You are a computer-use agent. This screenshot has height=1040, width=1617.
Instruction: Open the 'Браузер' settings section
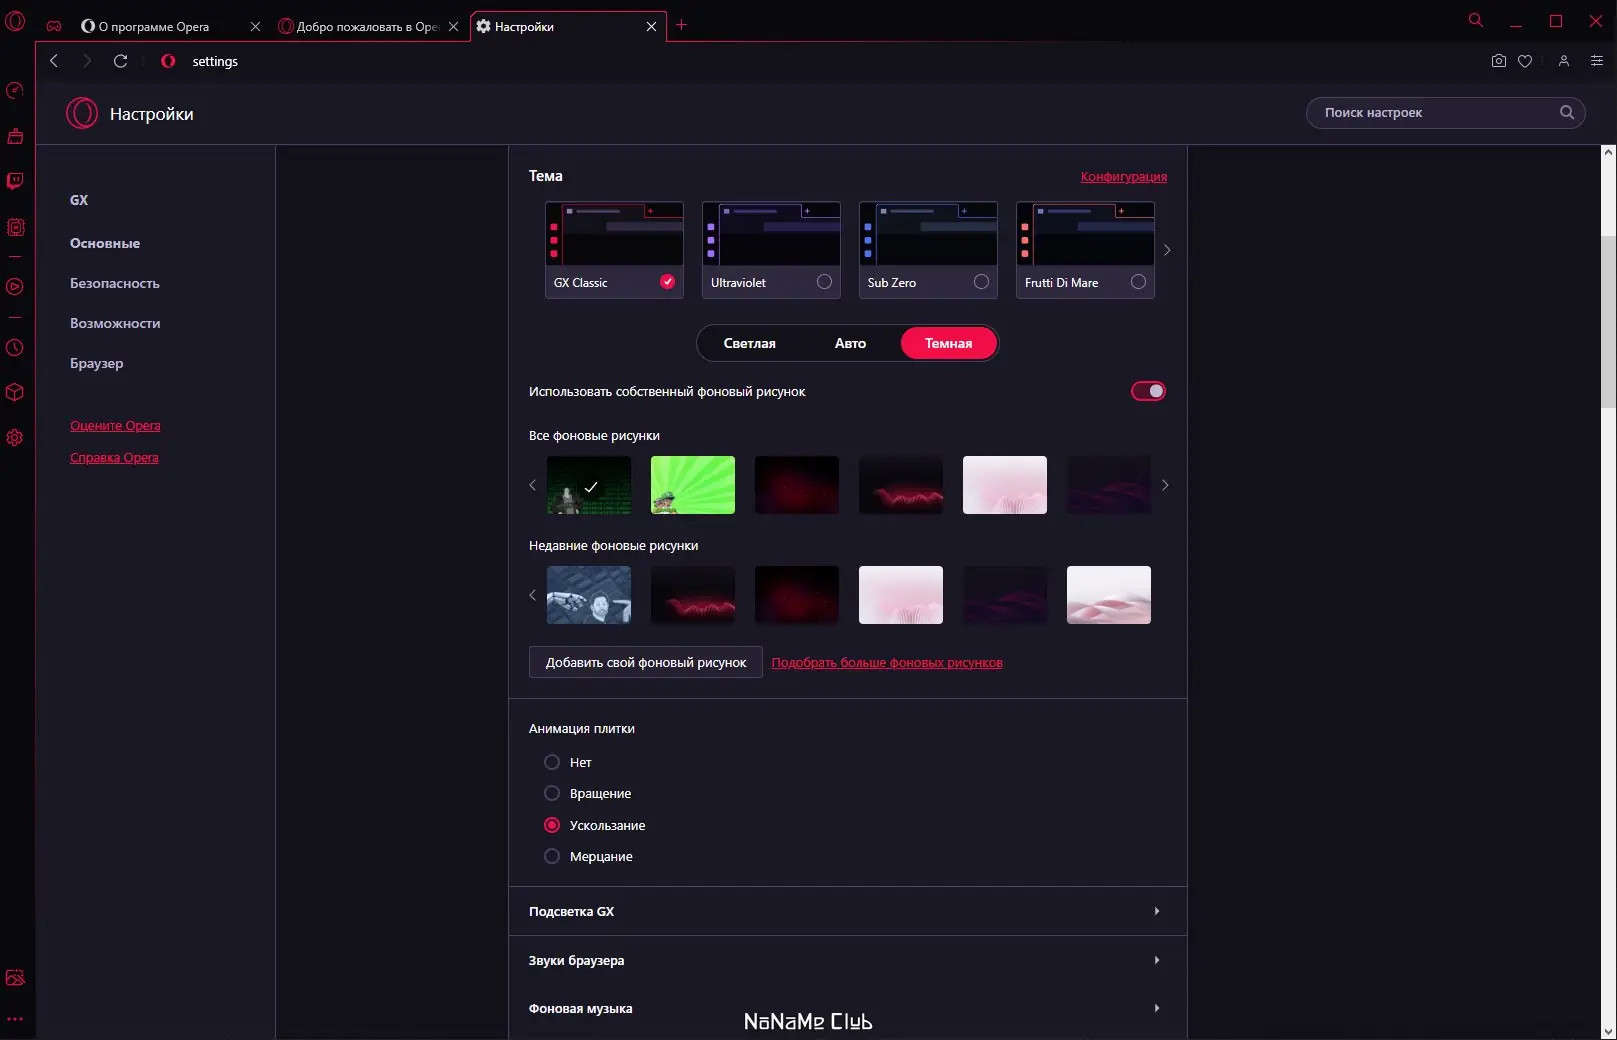coord(97,363)
